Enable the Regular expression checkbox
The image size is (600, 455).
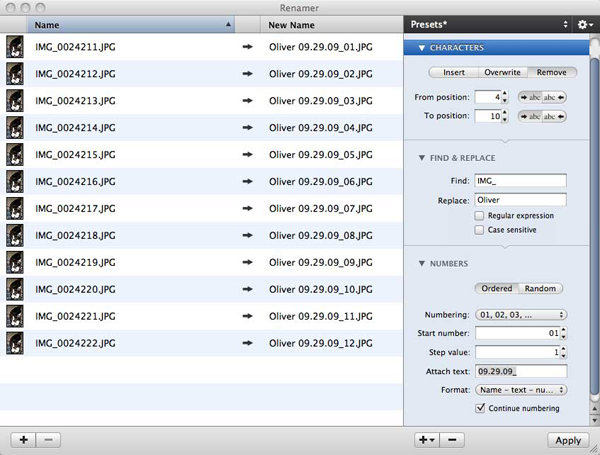pyautogui.click(x=480, y=216)
